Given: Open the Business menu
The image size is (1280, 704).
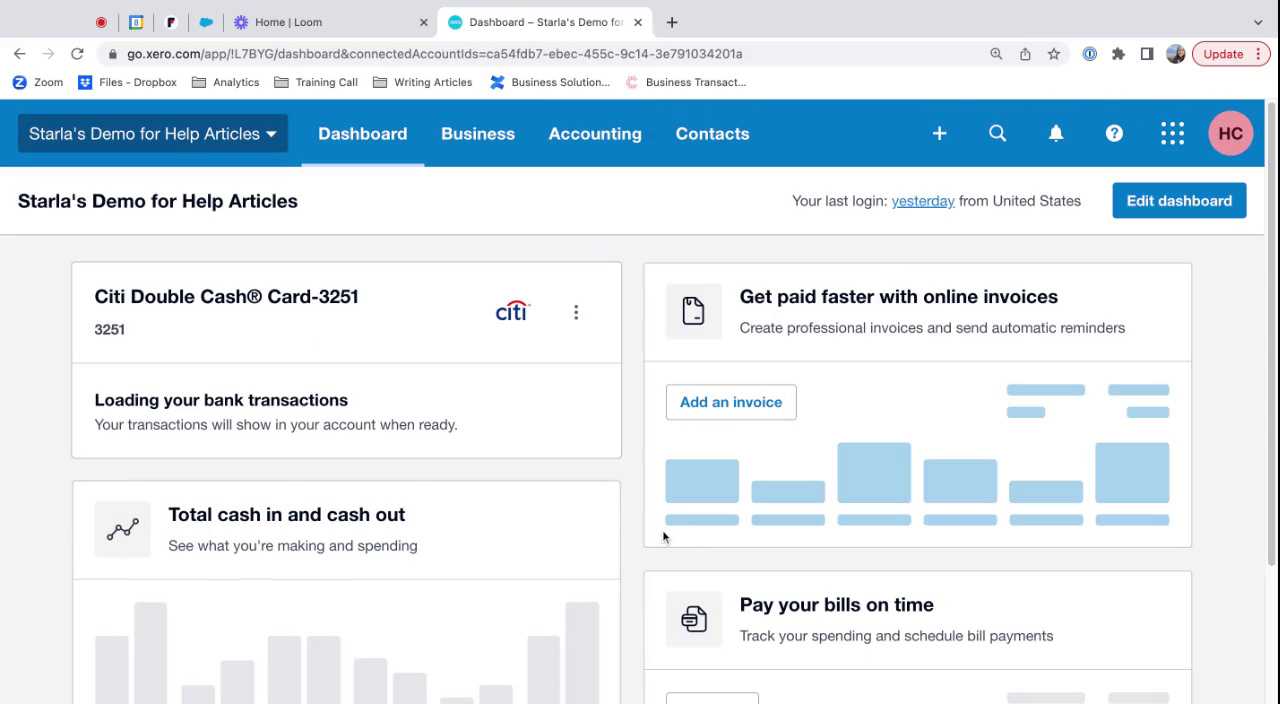Looking at the screenshot, I should click(x=478, y=133).
